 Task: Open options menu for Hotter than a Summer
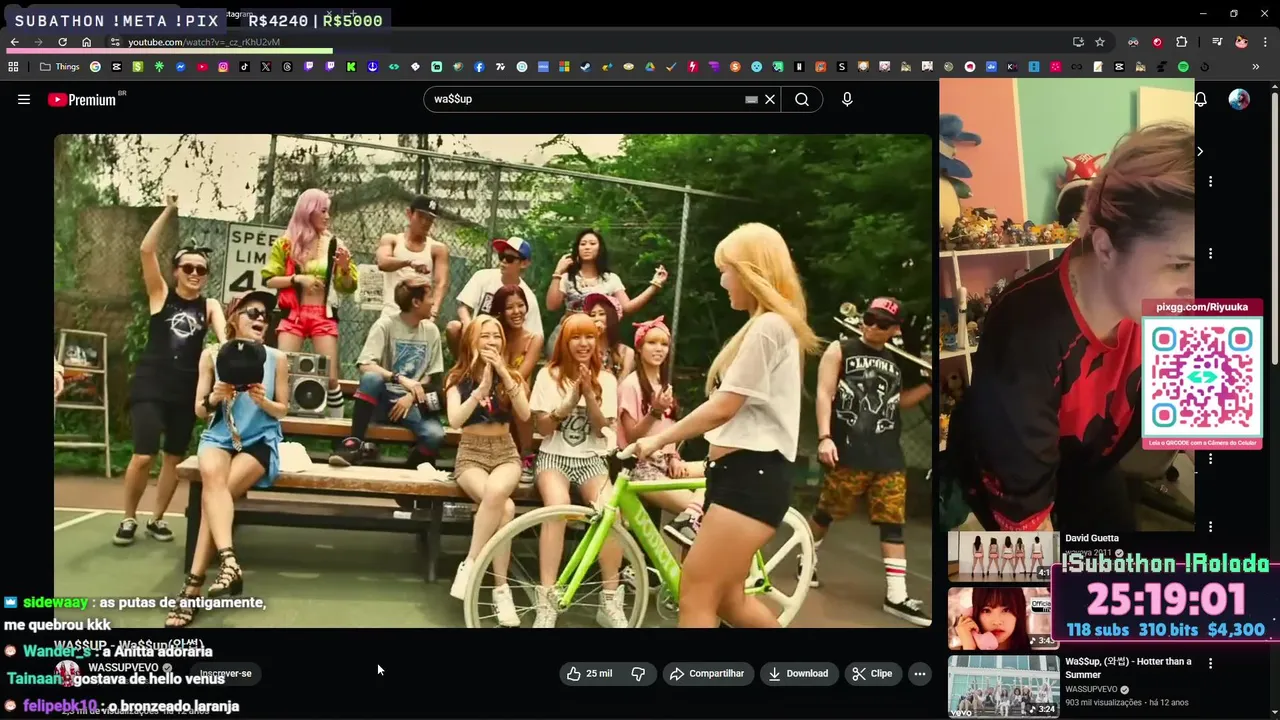[1210, 663]
